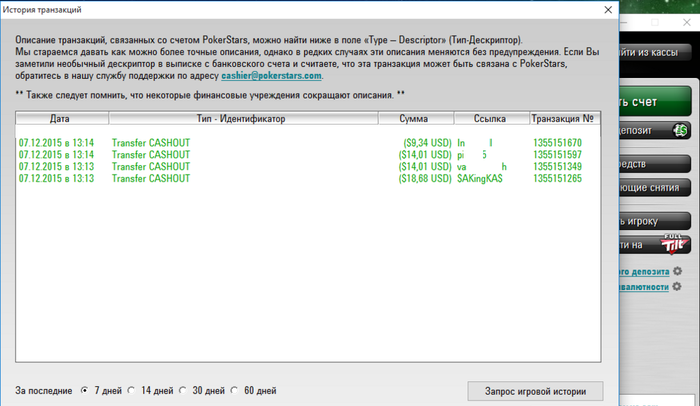Screen dimensions: 700x406
Task: Click the Транзакция № column header
Action: (565, 118)
